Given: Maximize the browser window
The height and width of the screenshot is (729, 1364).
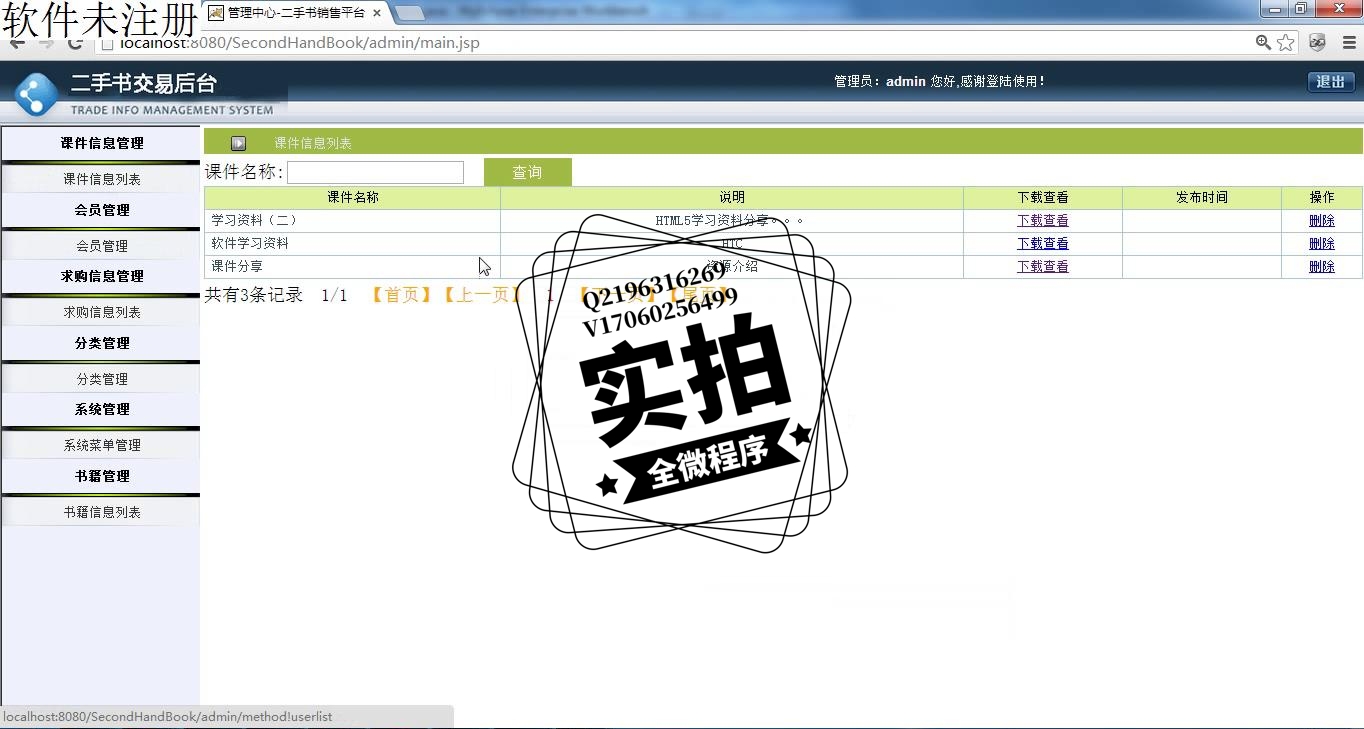Looking at the screenshot, I should coord(1301,9).
